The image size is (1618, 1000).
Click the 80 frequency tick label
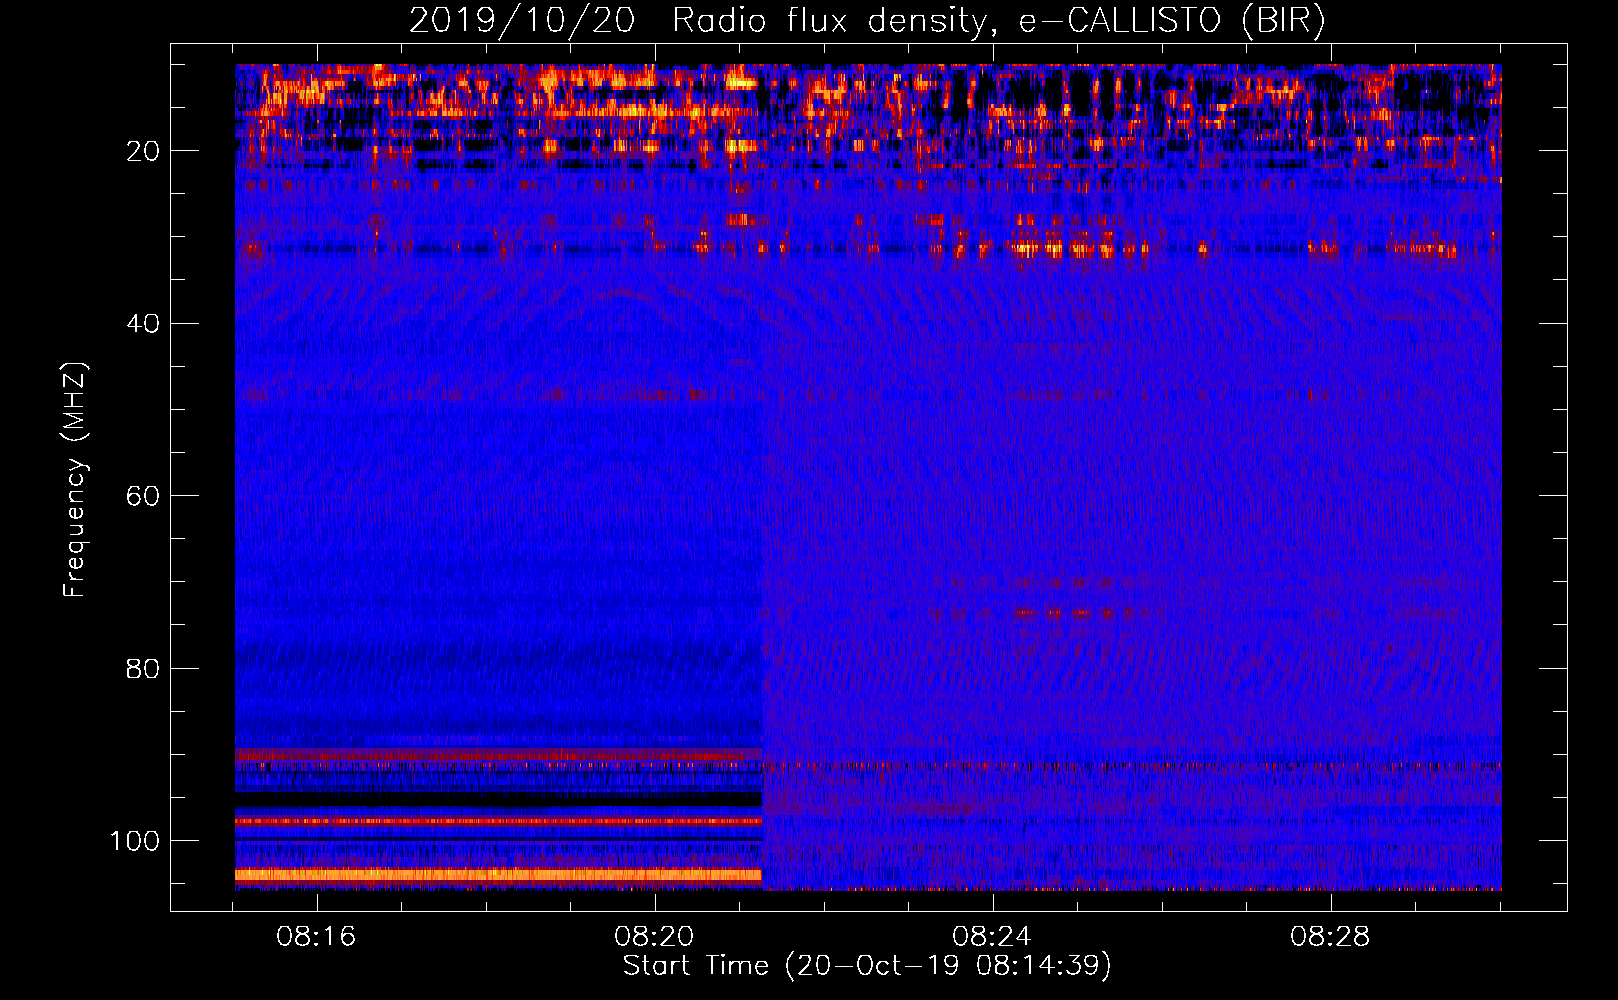143,668
